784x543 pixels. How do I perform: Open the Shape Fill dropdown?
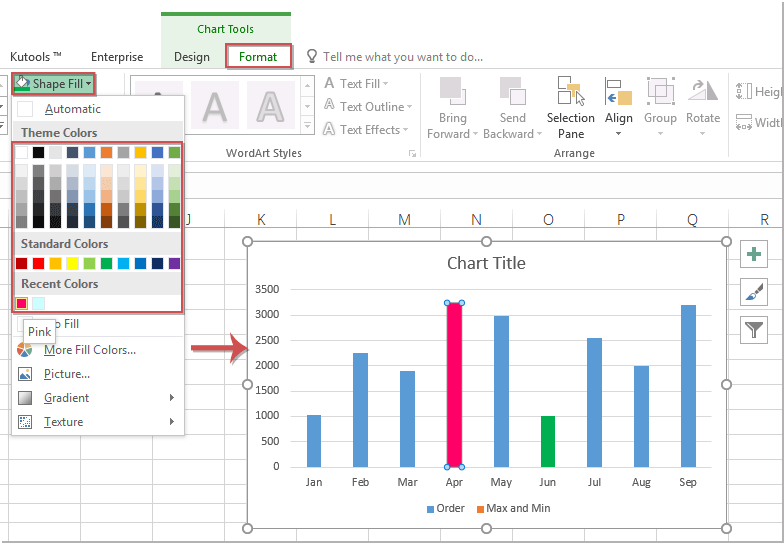(x=54, y=84)
